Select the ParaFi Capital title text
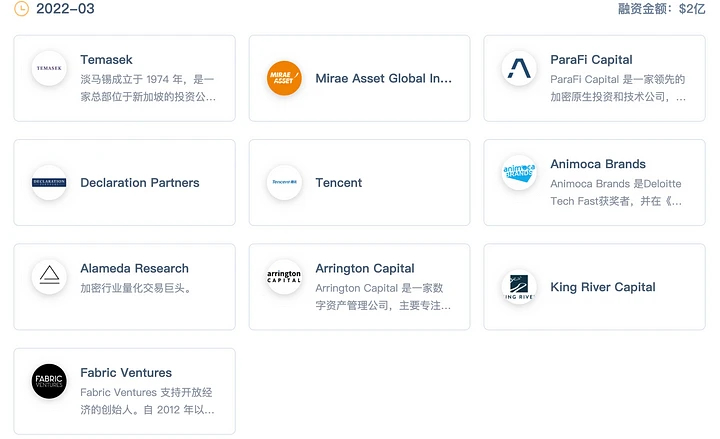The width and height of the screenshot is (720, 439). tap(591, 60)
